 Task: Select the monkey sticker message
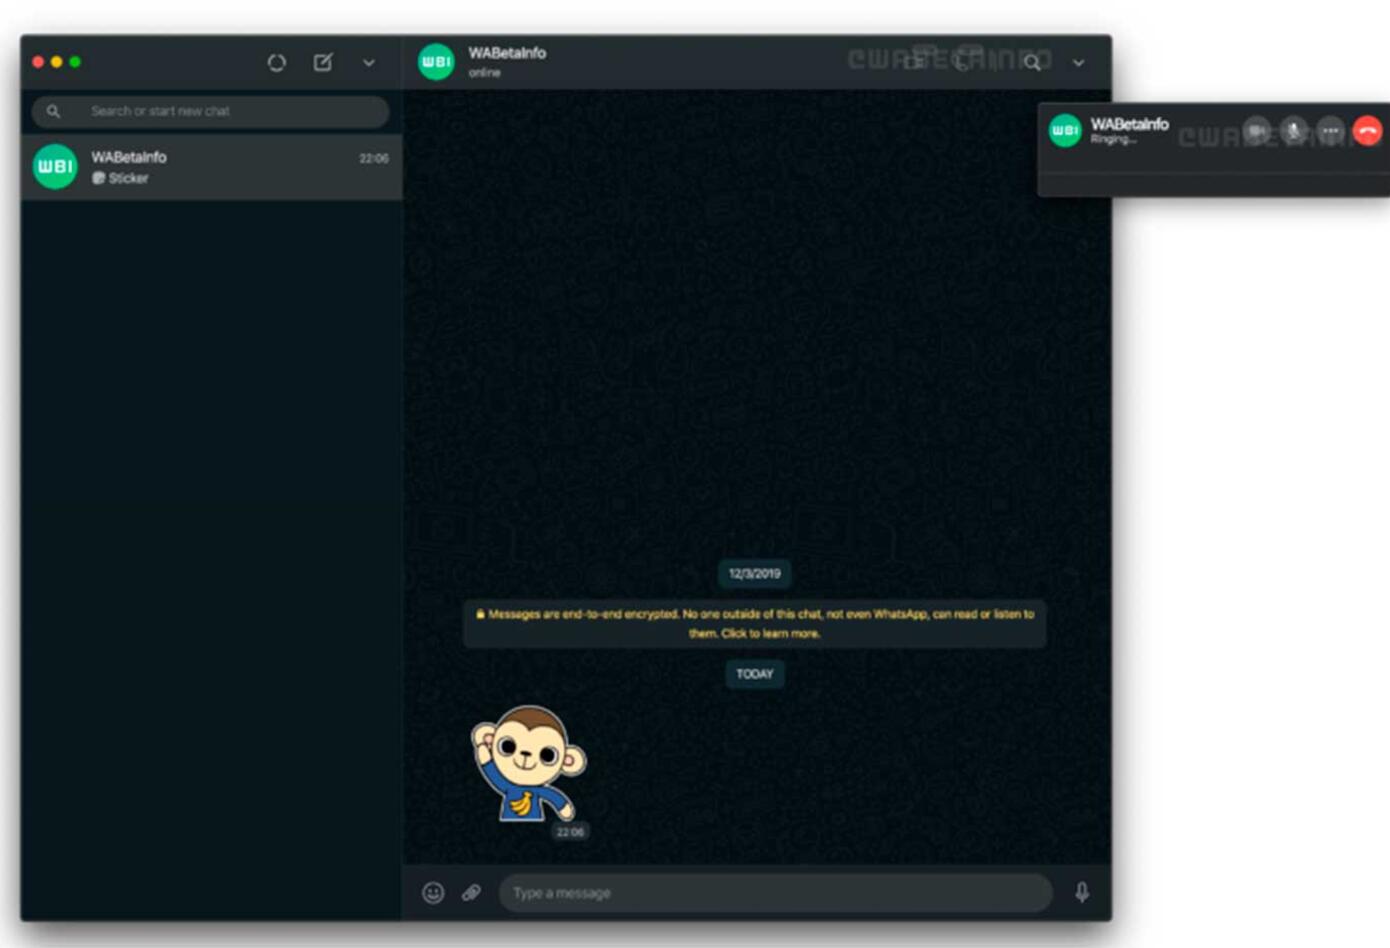[x=529, y=764]
